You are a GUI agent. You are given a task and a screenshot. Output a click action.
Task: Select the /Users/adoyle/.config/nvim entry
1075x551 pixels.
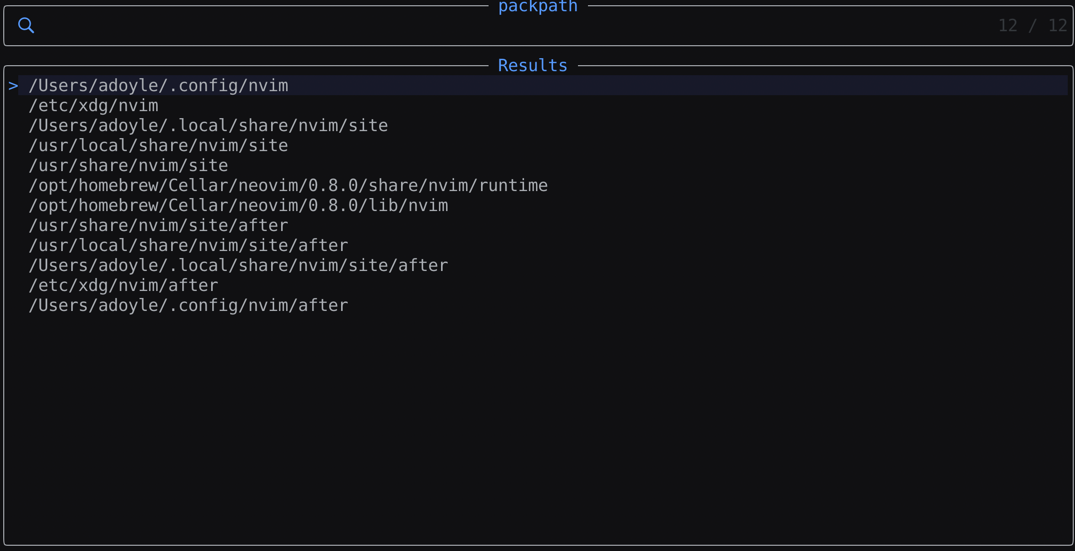(x=158, y=86)
